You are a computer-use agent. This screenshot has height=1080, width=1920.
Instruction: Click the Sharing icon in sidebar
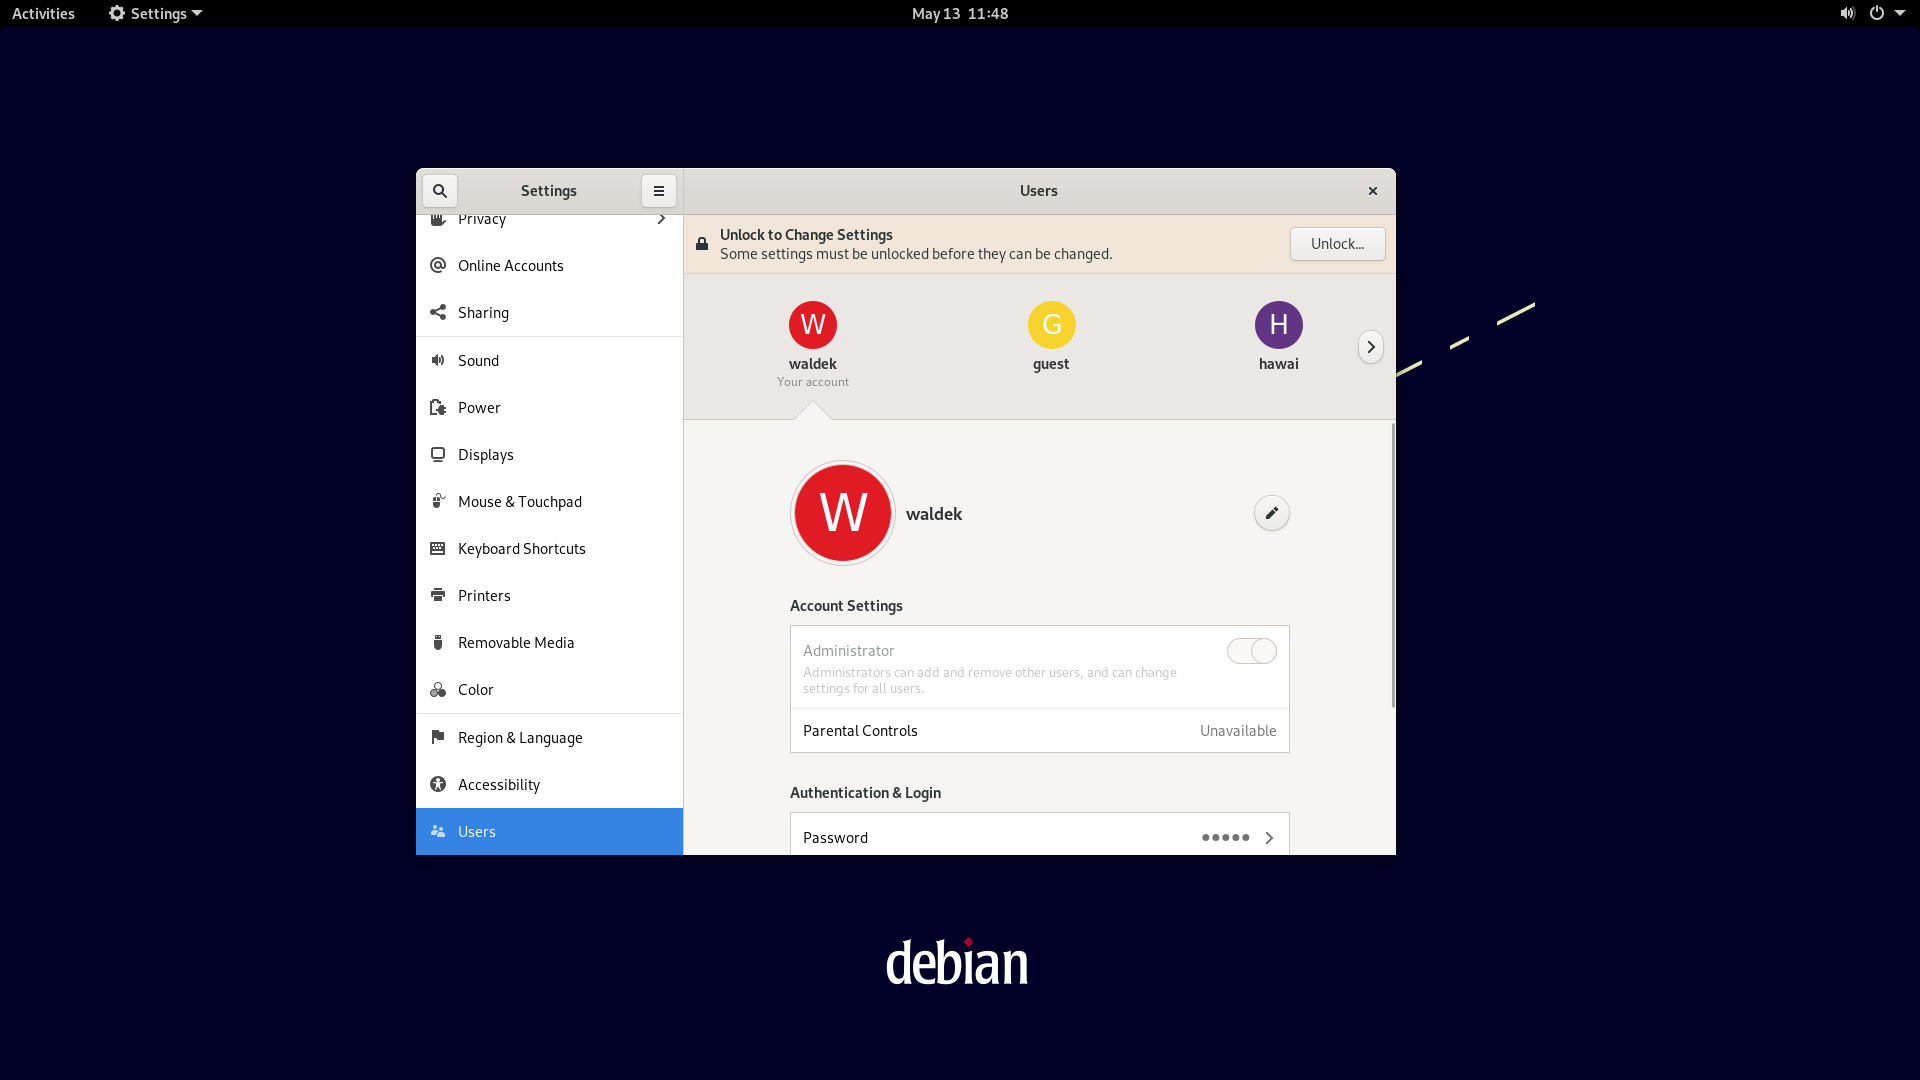[x=438, y=312]
